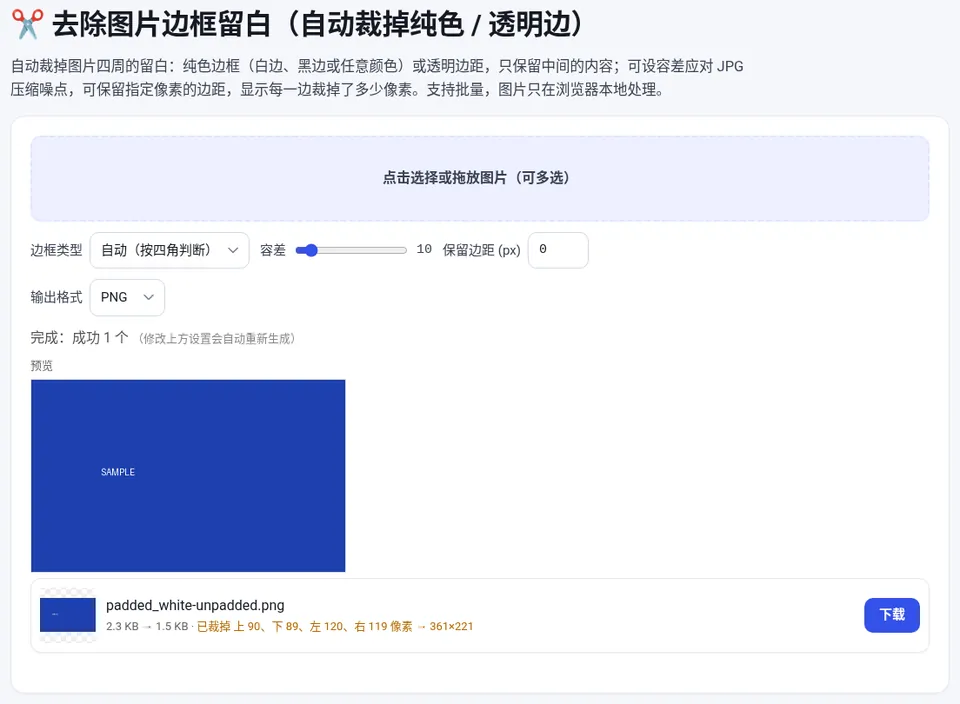Viewport: 960px width, 704px height.
Task: Open the 输出格式 PNG dropdown
Action: [127, 298]
